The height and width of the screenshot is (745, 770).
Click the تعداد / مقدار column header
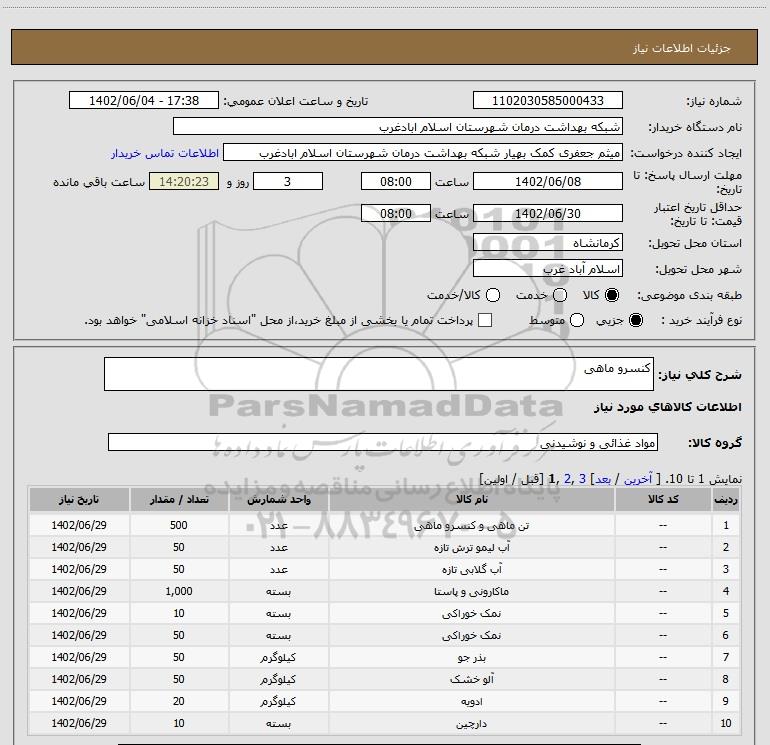point(179,499)
